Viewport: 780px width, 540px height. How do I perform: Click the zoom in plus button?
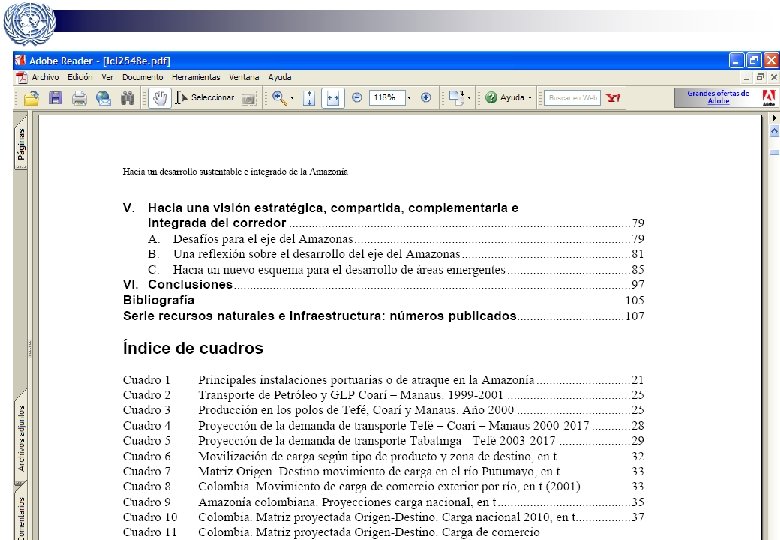426,98
